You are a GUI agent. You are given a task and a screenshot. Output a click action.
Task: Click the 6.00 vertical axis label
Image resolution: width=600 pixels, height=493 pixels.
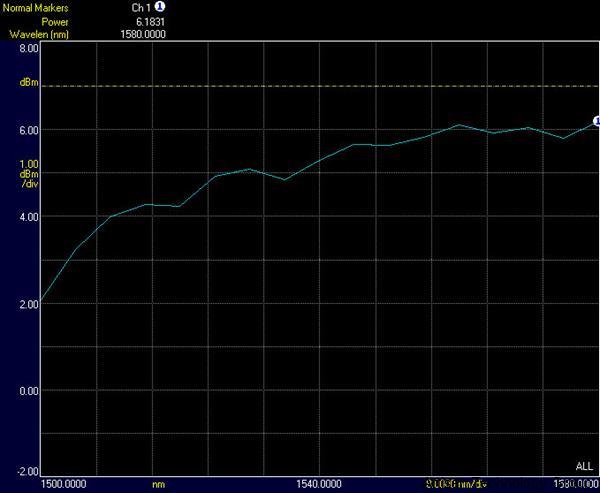[x=28, y=131]
